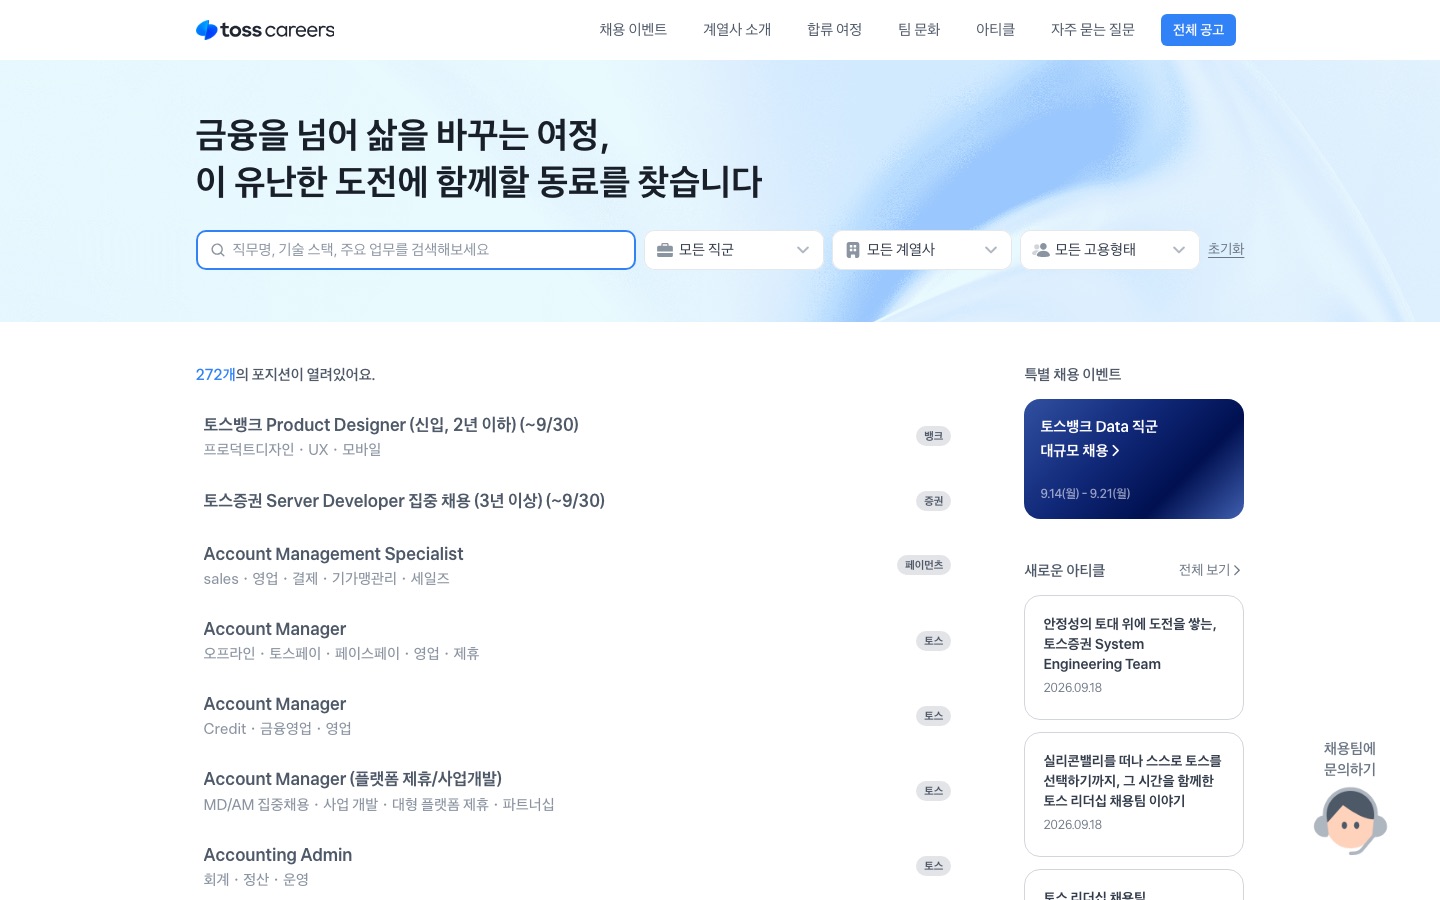The height and width of the screenshot is (900, 1440).
Task: Open Accounting Admin posting
Action: [x=577, y=866]
